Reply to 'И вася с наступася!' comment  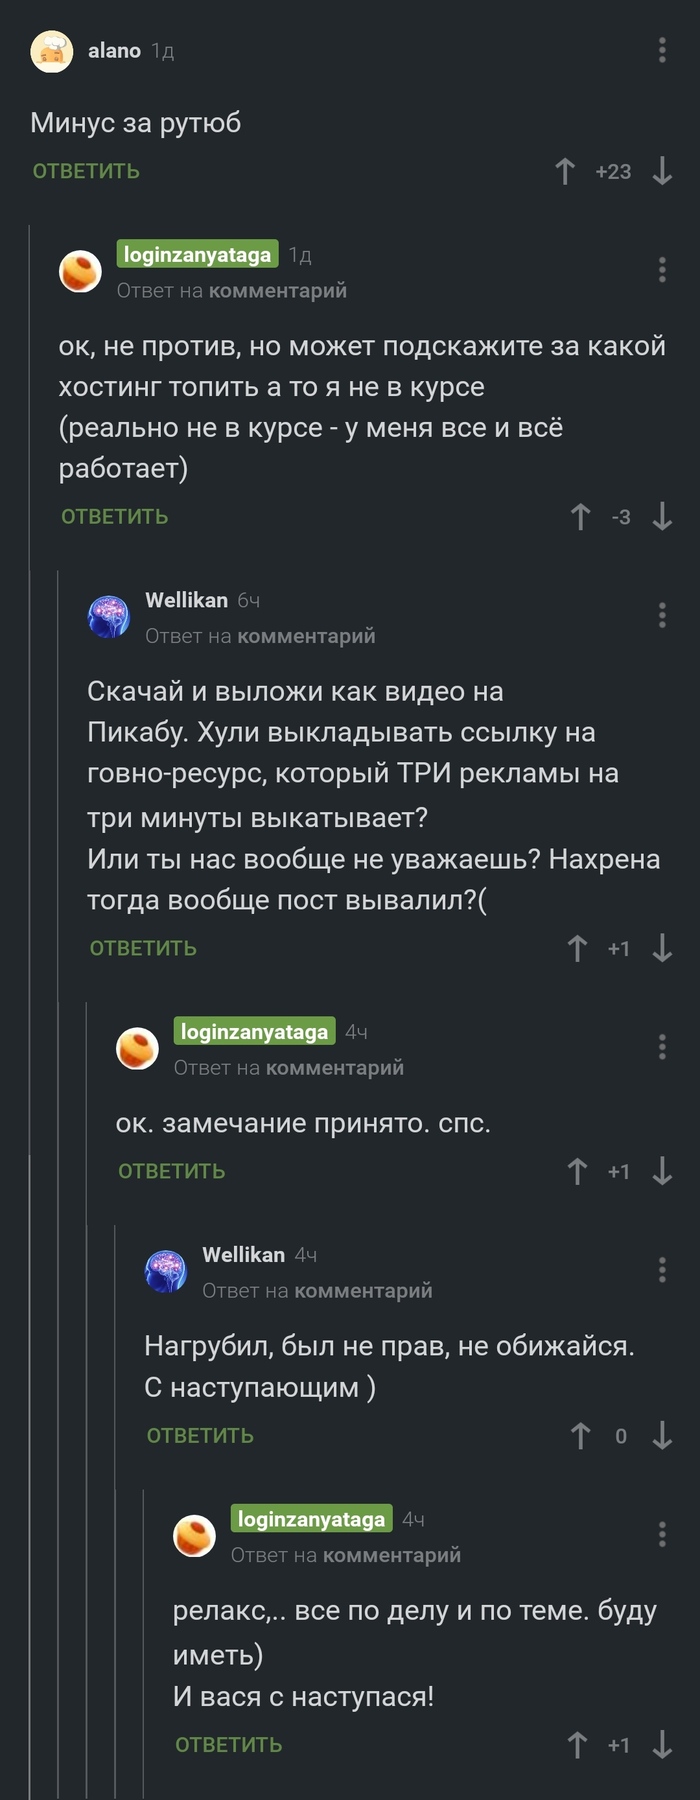pyautogui.click(x=229, y=1745)
